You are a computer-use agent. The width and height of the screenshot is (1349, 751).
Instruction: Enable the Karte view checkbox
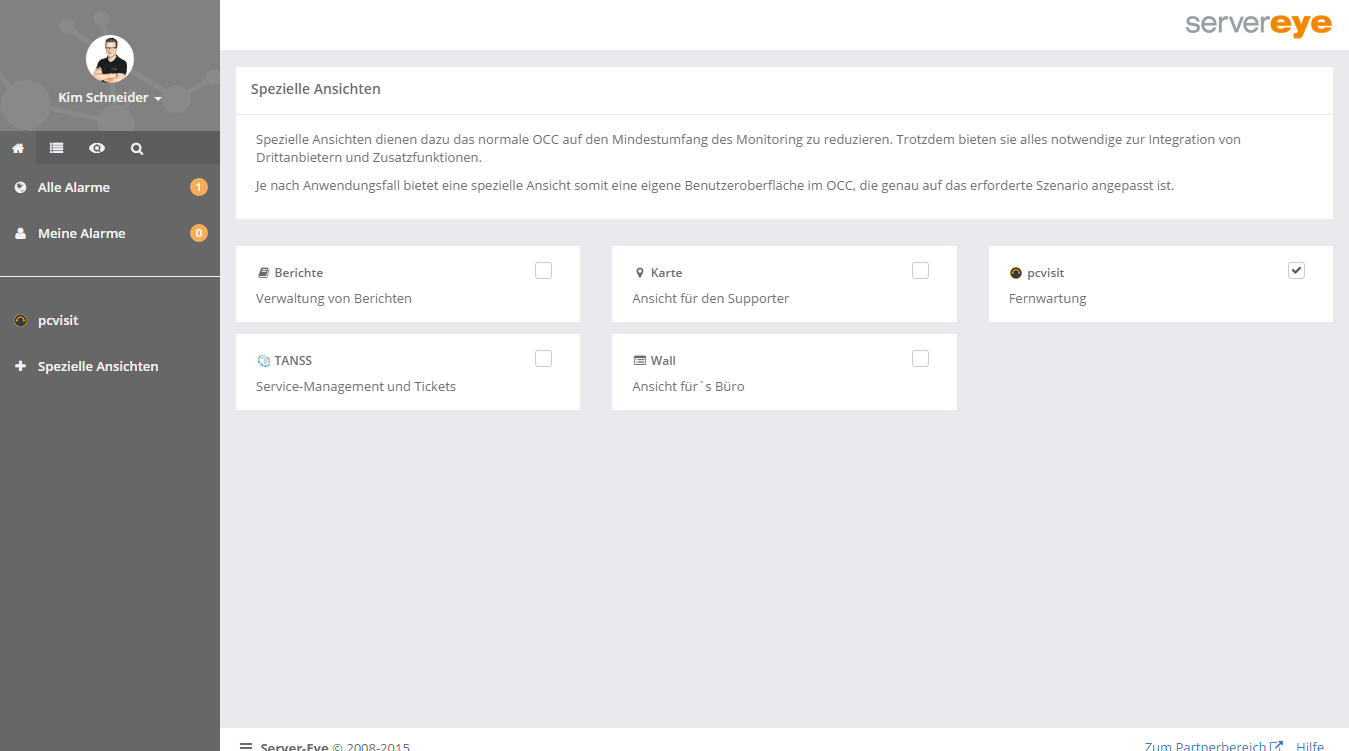[920, 270]
